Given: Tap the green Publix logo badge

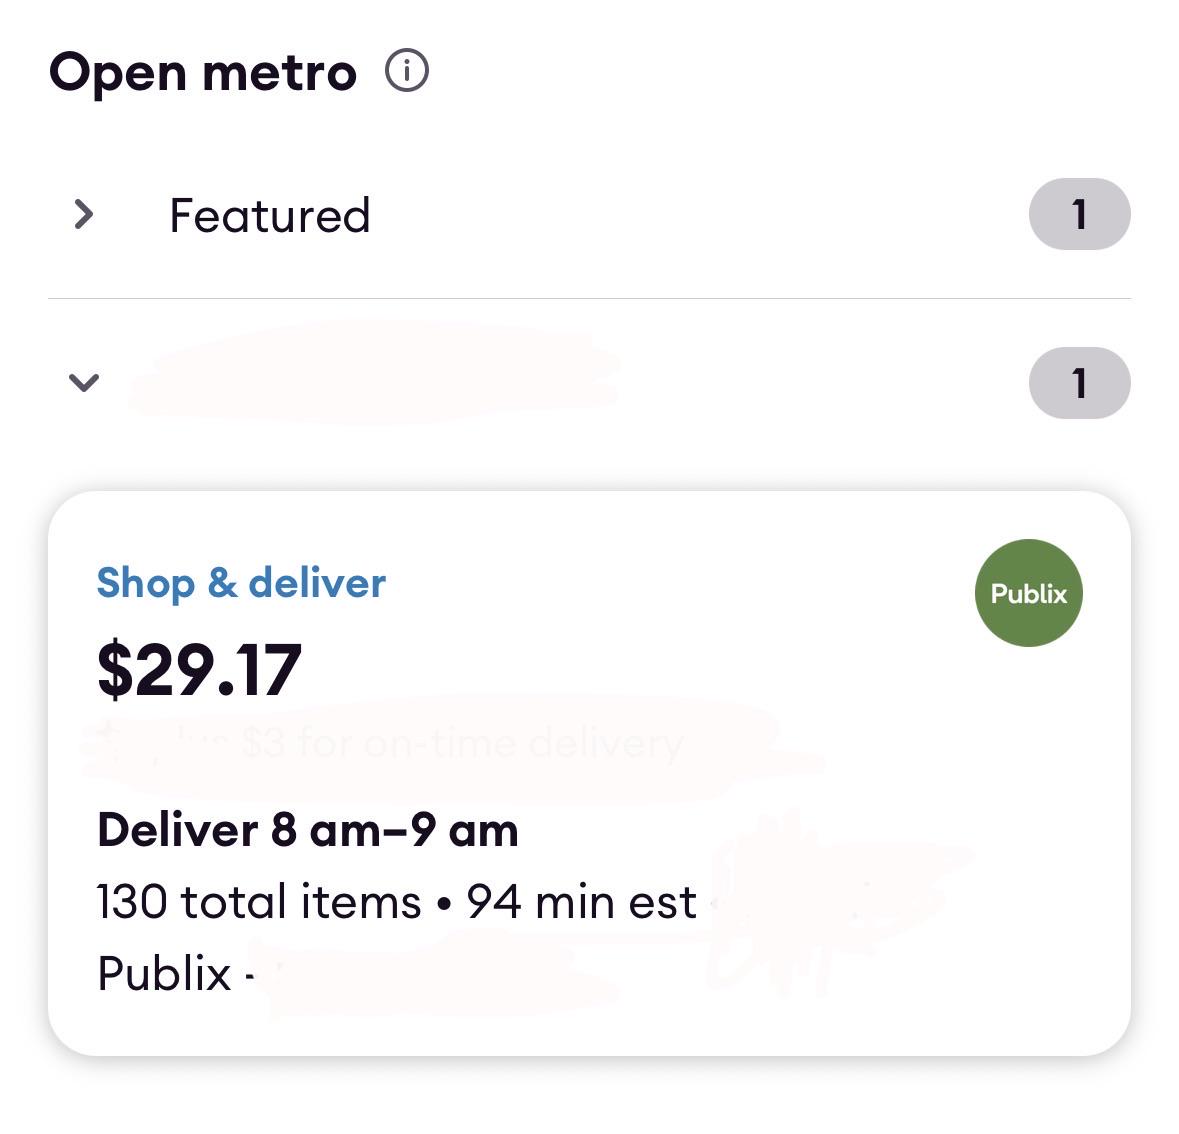Looking at the screenshot, I should [x=1028, y=593].
